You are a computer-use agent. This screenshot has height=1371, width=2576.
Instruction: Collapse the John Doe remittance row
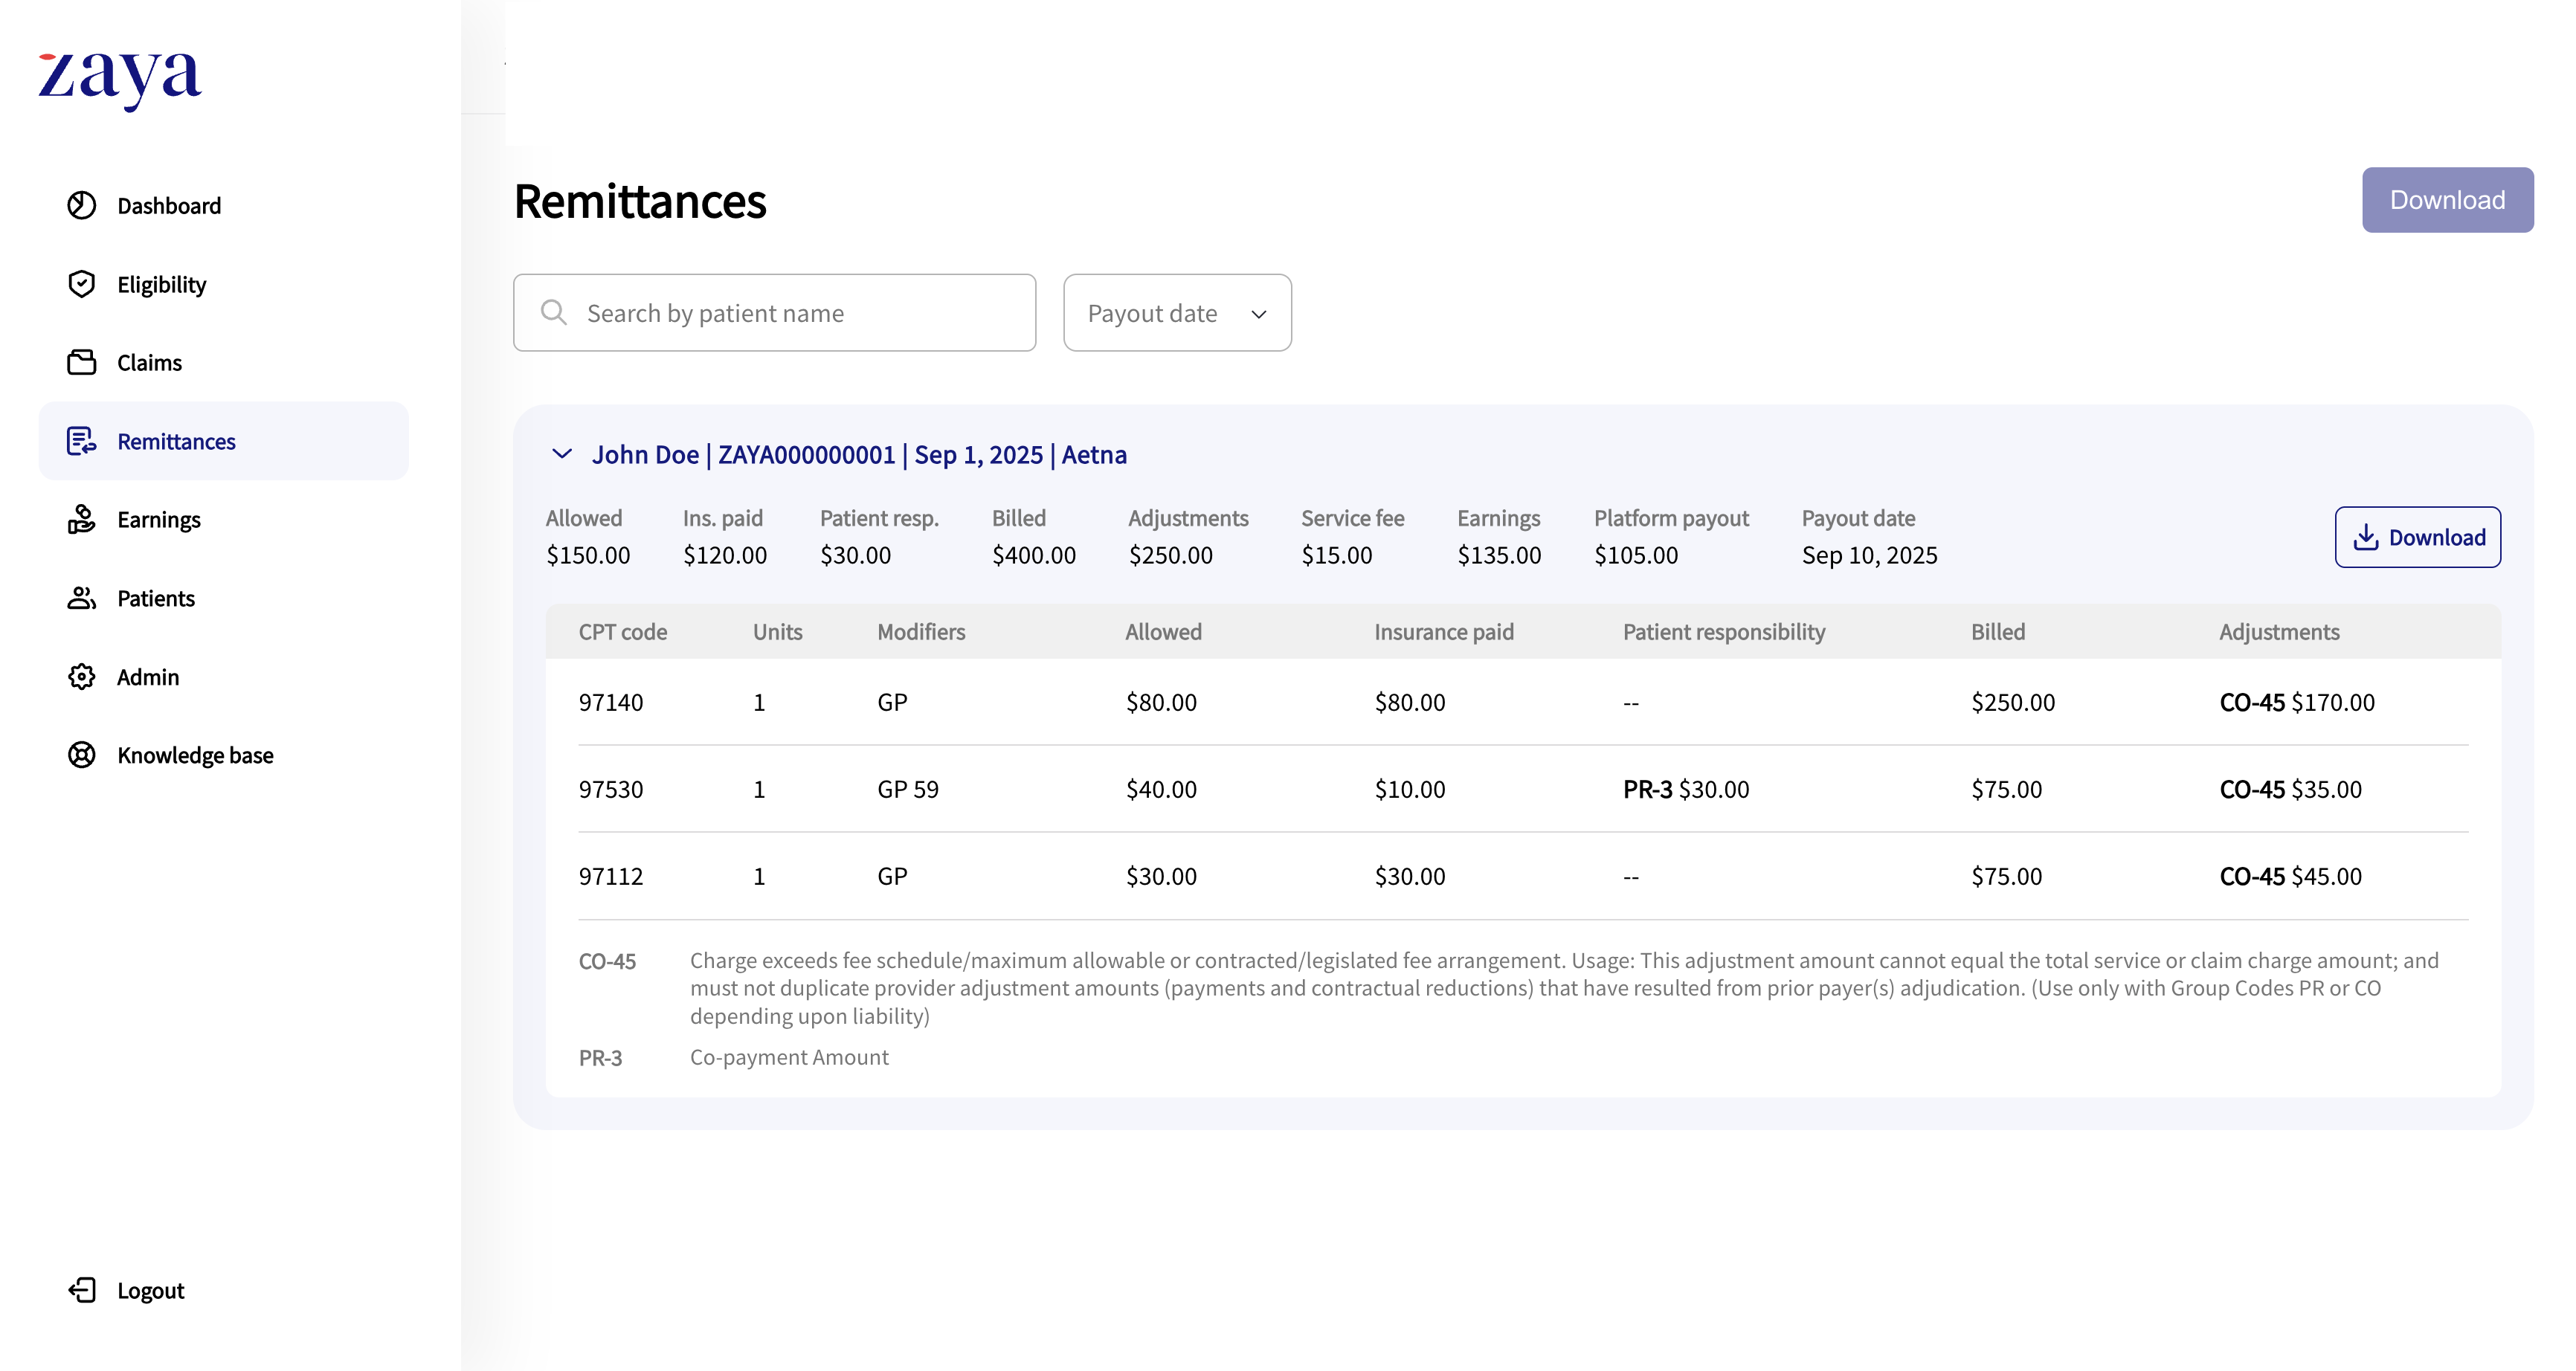pyautogui.click(x=562, y=454)
